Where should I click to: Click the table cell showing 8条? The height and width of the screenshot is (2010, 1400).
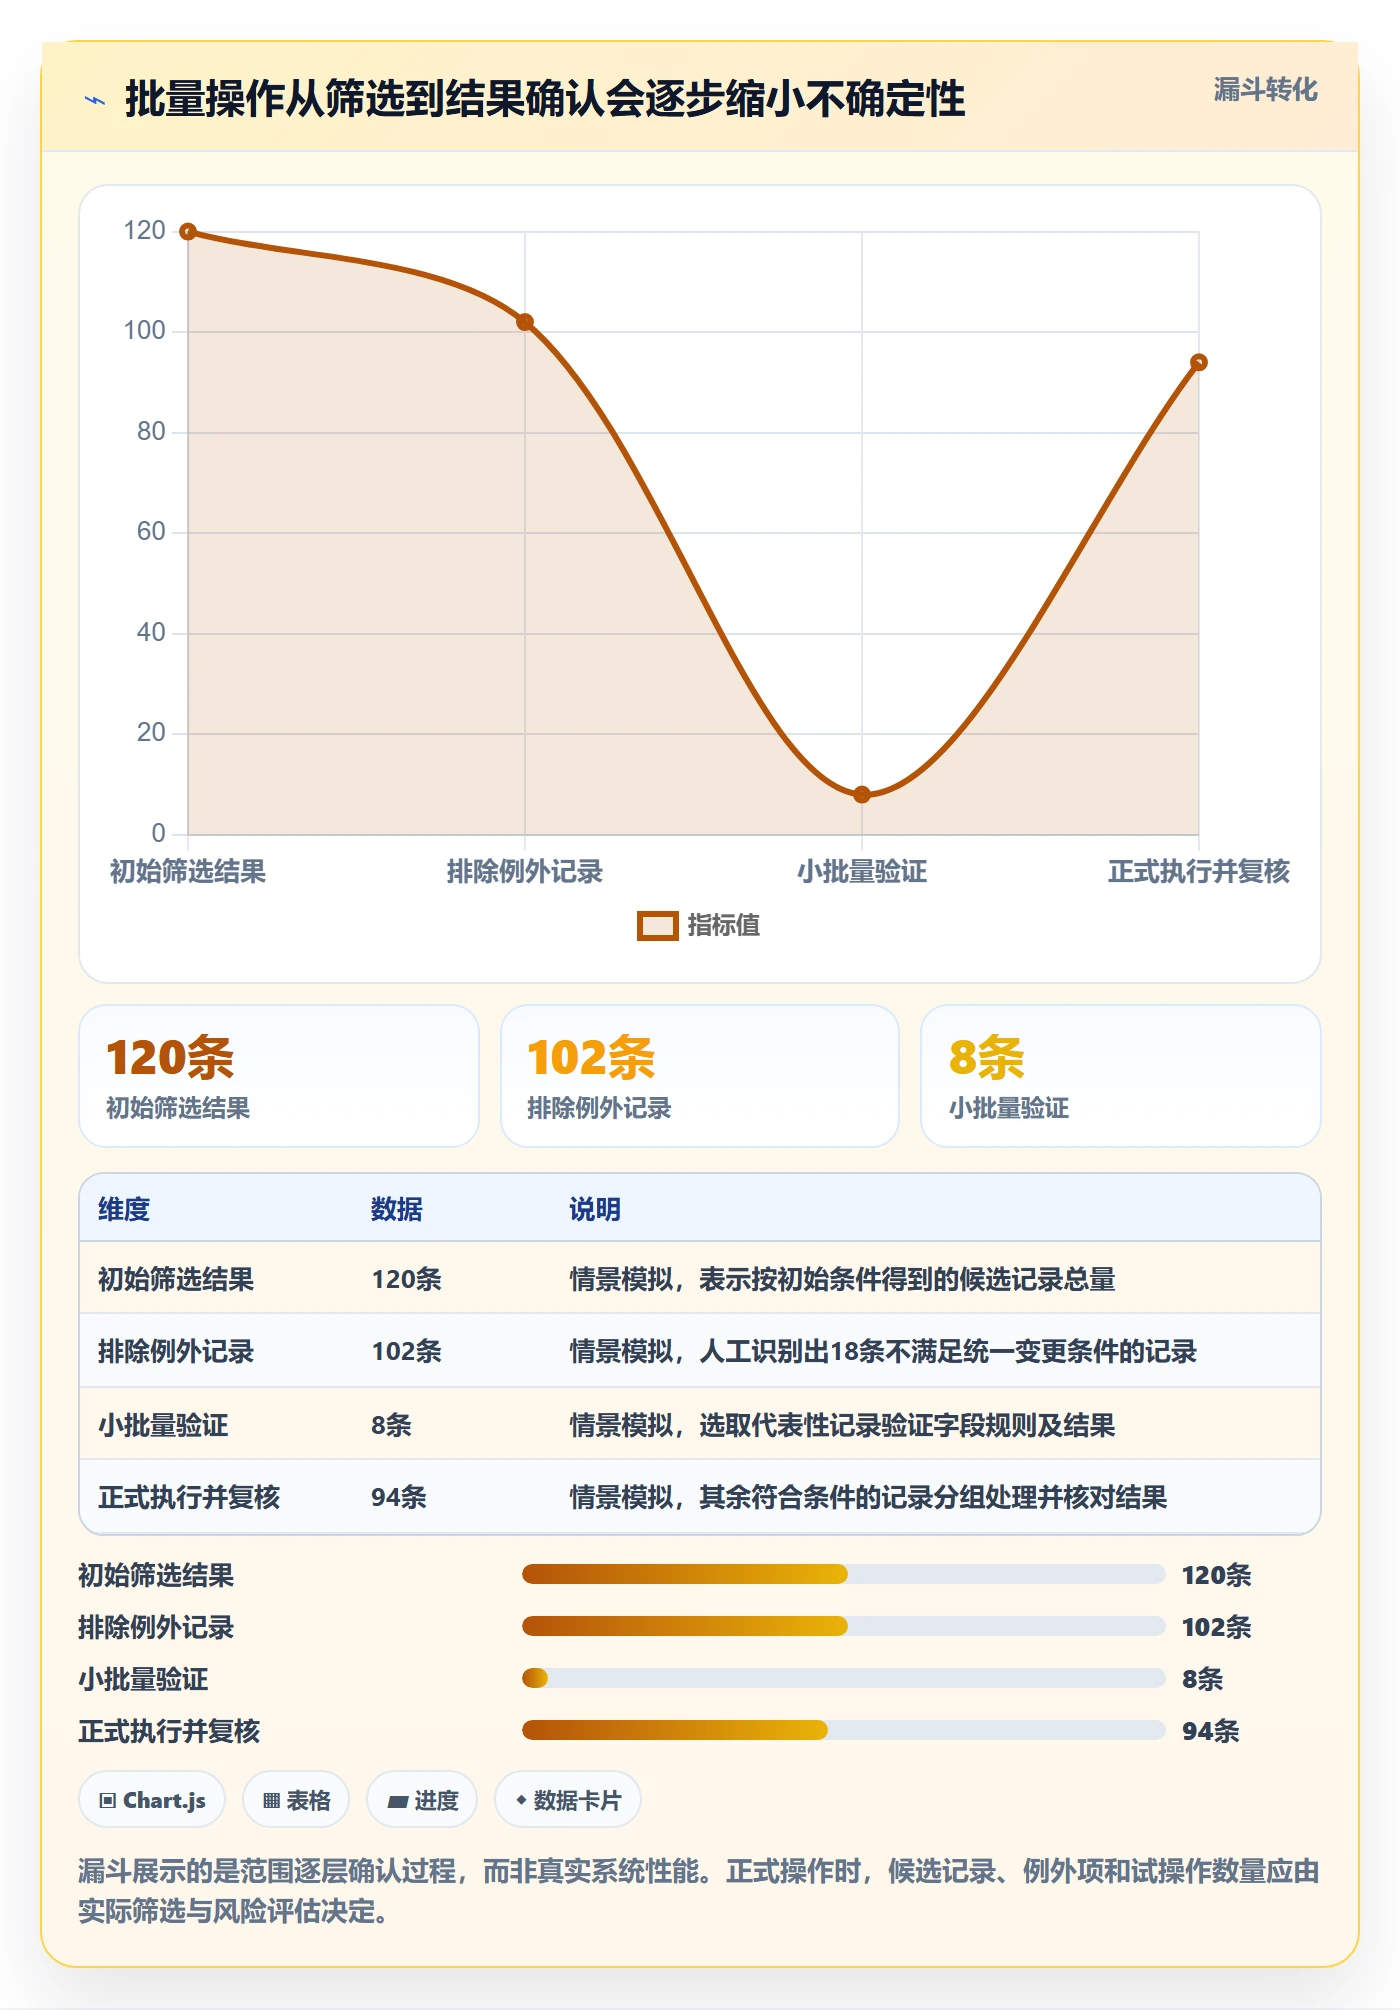(391, 1425)
